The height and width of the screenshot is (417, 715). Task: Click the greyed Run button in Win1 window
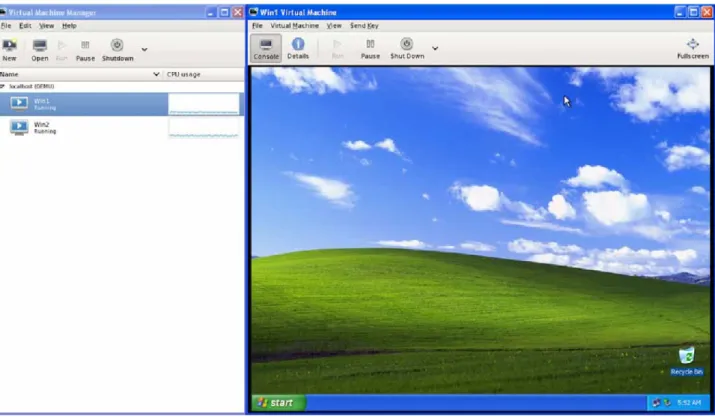[337, 48]
